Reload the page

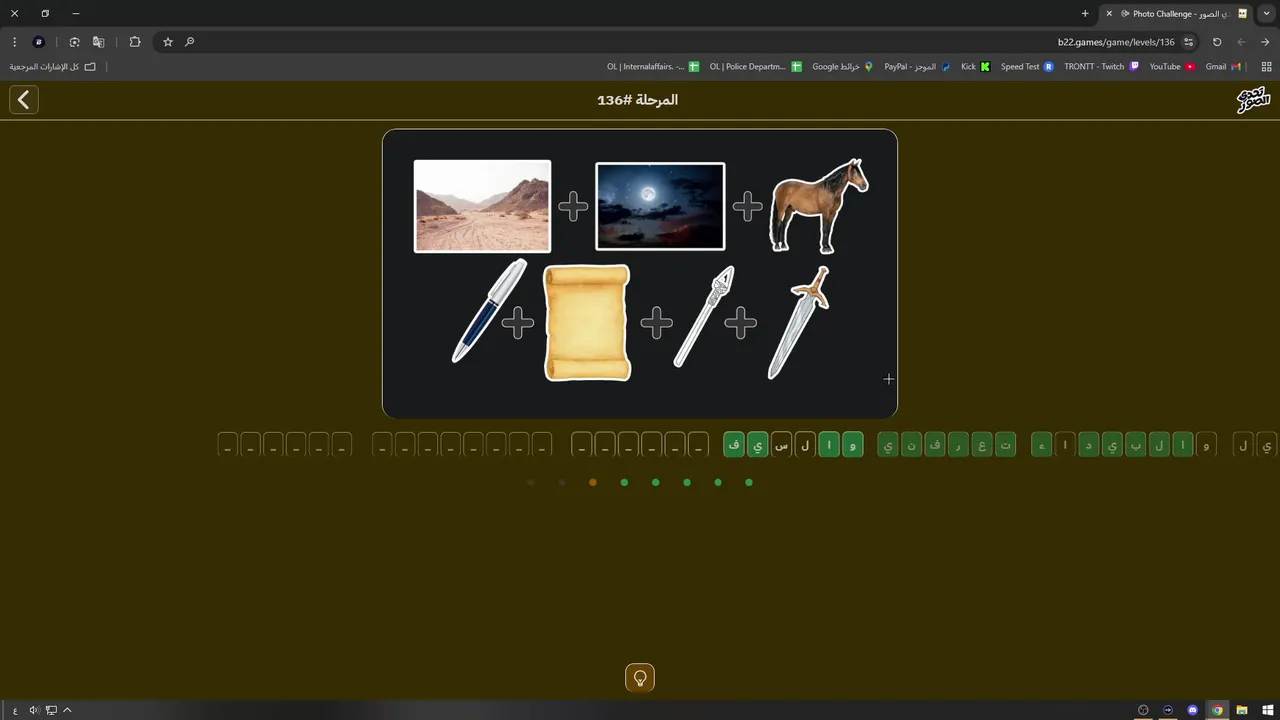(x=1217, y=42)
